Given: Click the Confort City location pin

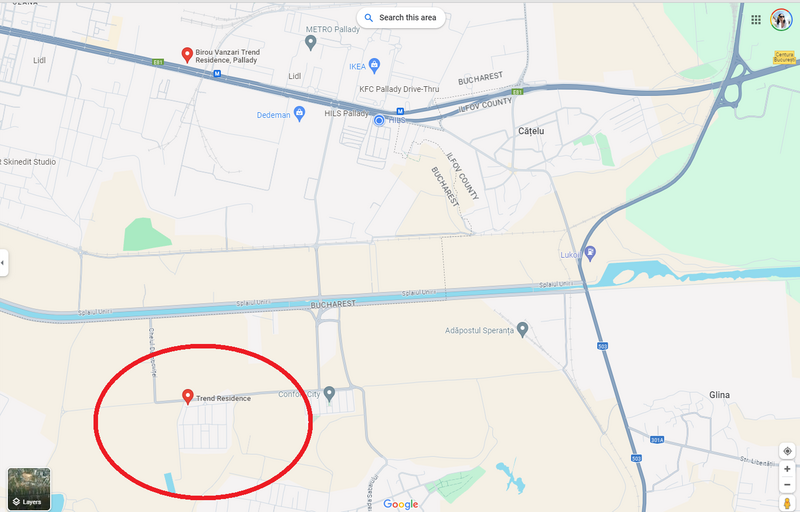Looking at the screenshot, I should [x=329, y=393].
